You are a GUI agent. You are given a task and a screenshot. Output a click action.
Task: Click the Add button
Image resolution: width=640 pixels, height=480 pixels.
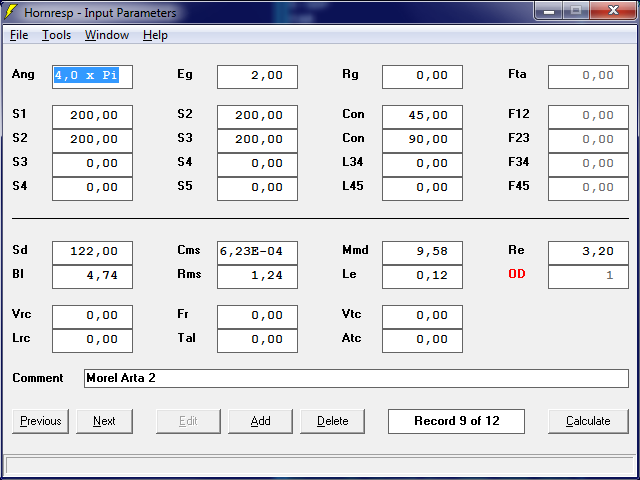point(260,421)
